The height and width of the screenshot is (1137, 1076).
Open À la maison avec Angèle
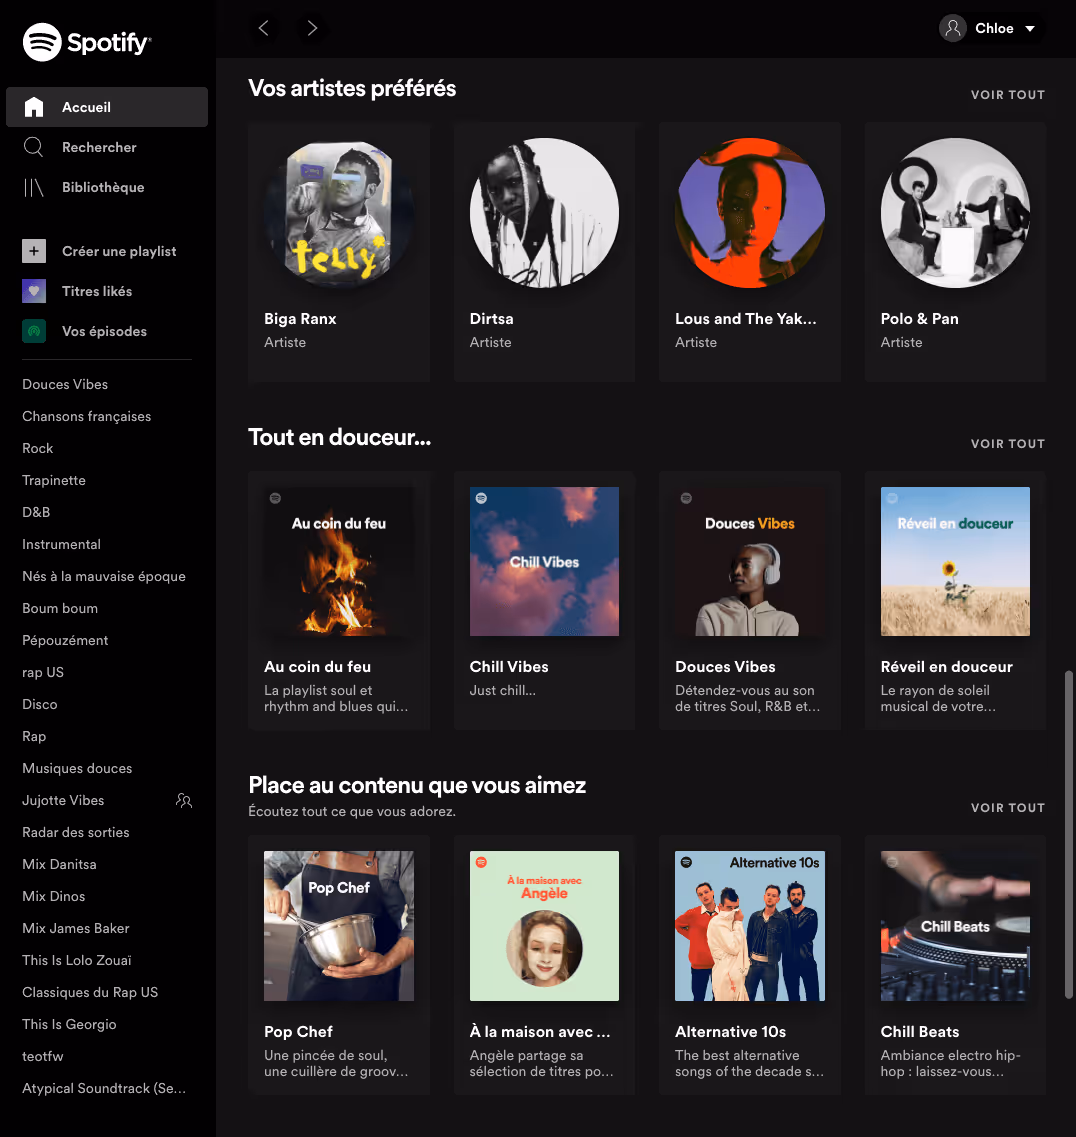point(544,925)
